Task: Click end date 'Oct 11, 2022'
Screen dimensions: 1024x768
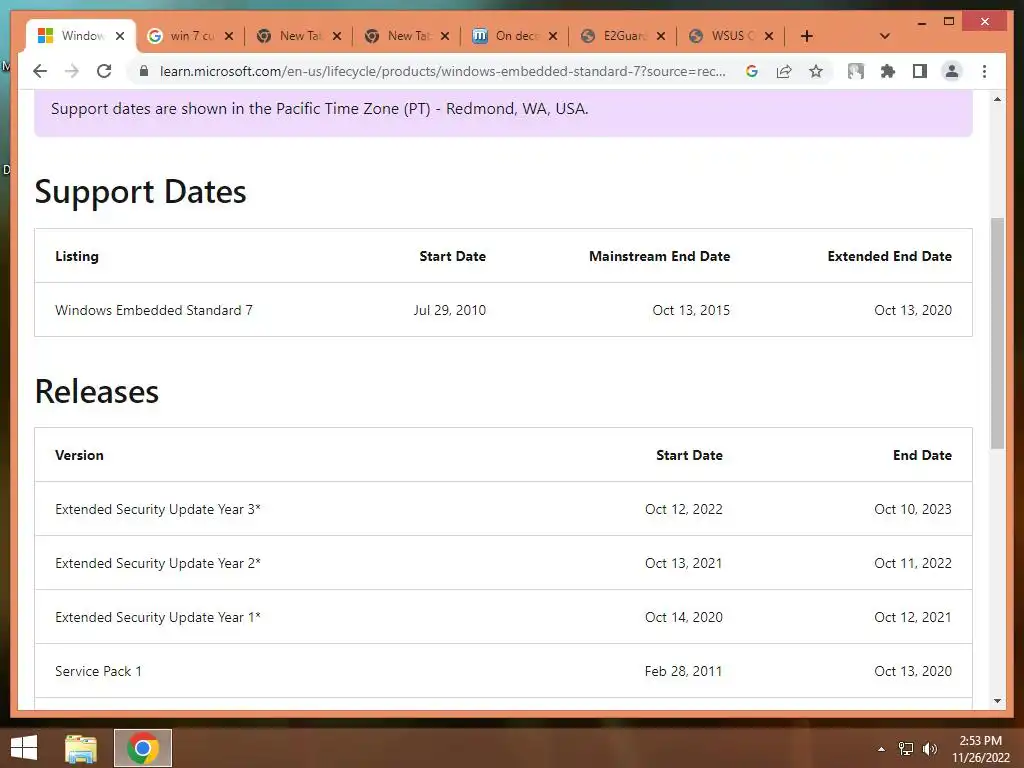Action: [912, 563]
